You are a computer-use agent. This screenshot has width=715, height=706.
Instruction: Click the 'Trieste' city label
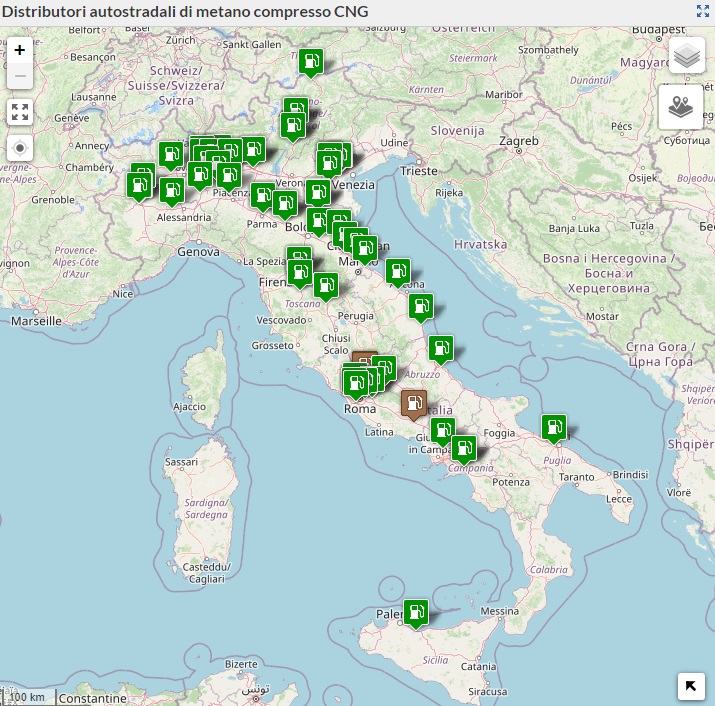419,171
